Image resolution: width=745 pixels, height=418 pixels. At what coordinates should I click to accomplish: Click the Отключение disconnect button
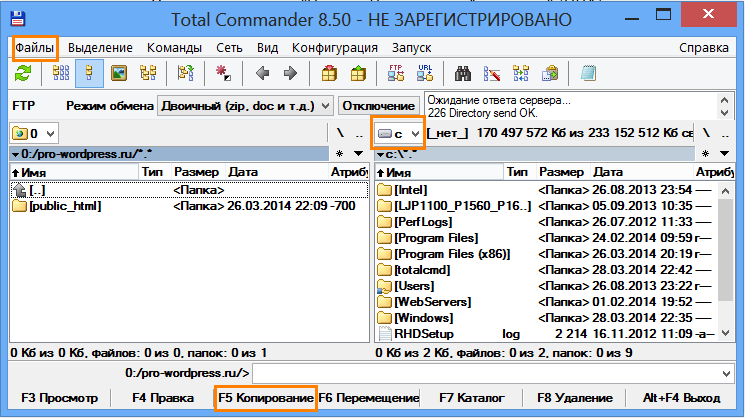(379, 106)
